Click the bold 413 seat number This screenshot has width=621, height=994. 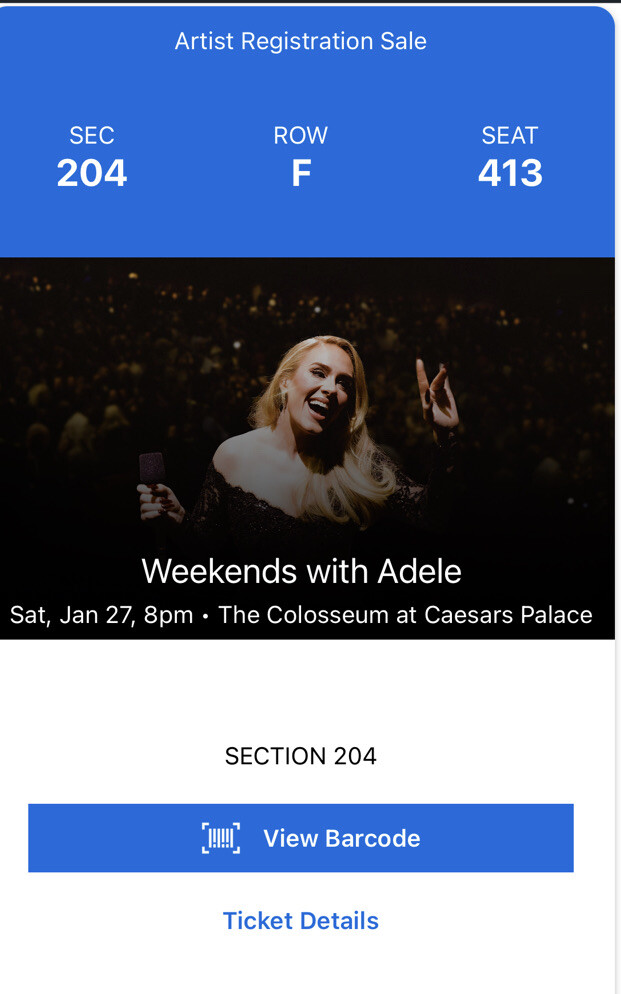tap(511, 173)
